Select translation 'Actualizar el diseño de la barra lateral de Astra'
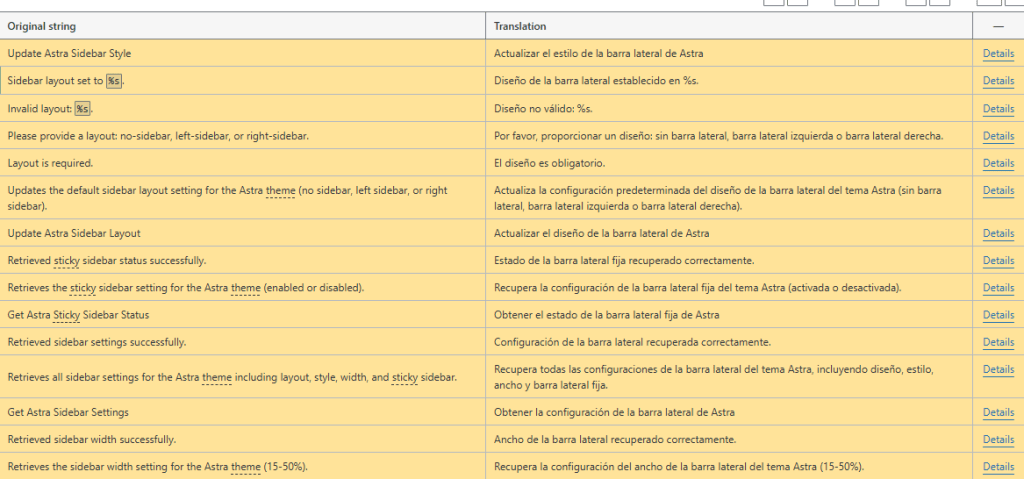The image size is (1024, 479). point(602,234)
